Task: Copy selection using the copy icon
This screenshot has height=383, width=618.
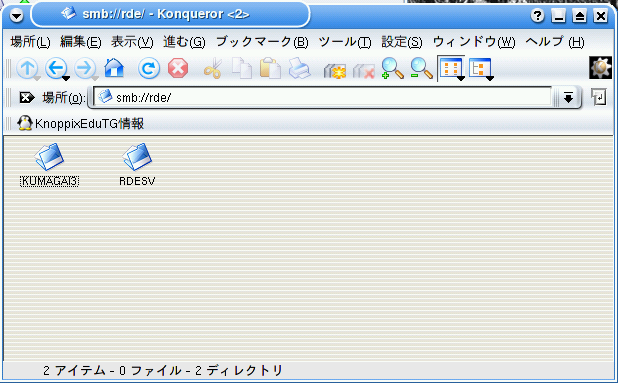Action: tap(242, 69)
